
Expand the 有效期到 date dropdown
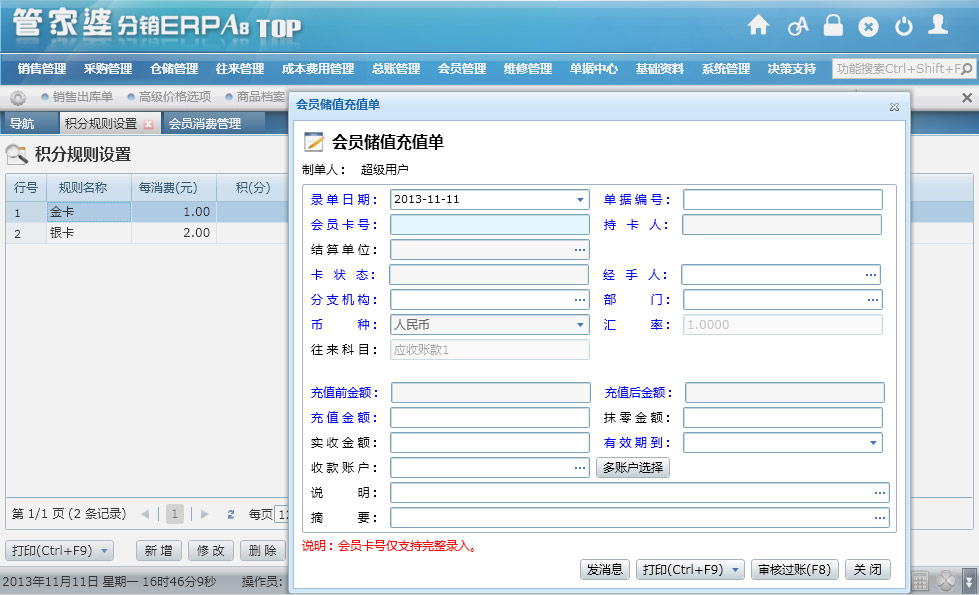coord(873,443)
